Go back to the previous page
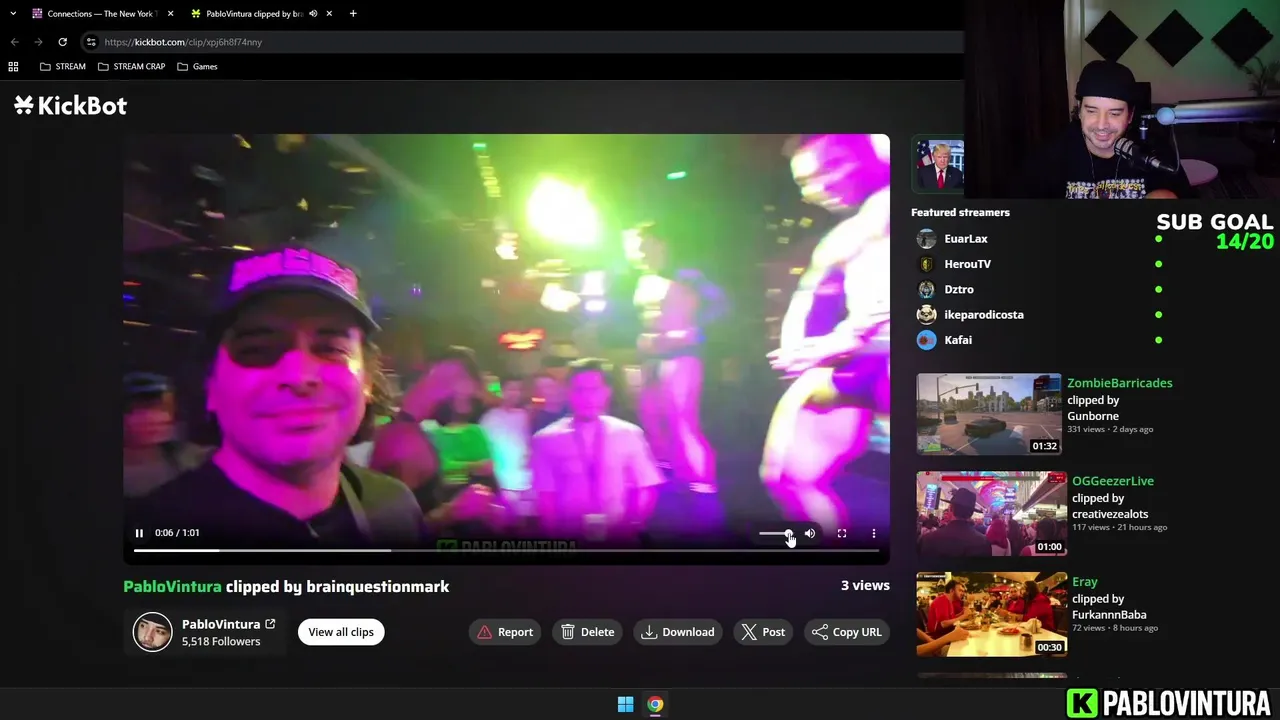 (14, 42)
